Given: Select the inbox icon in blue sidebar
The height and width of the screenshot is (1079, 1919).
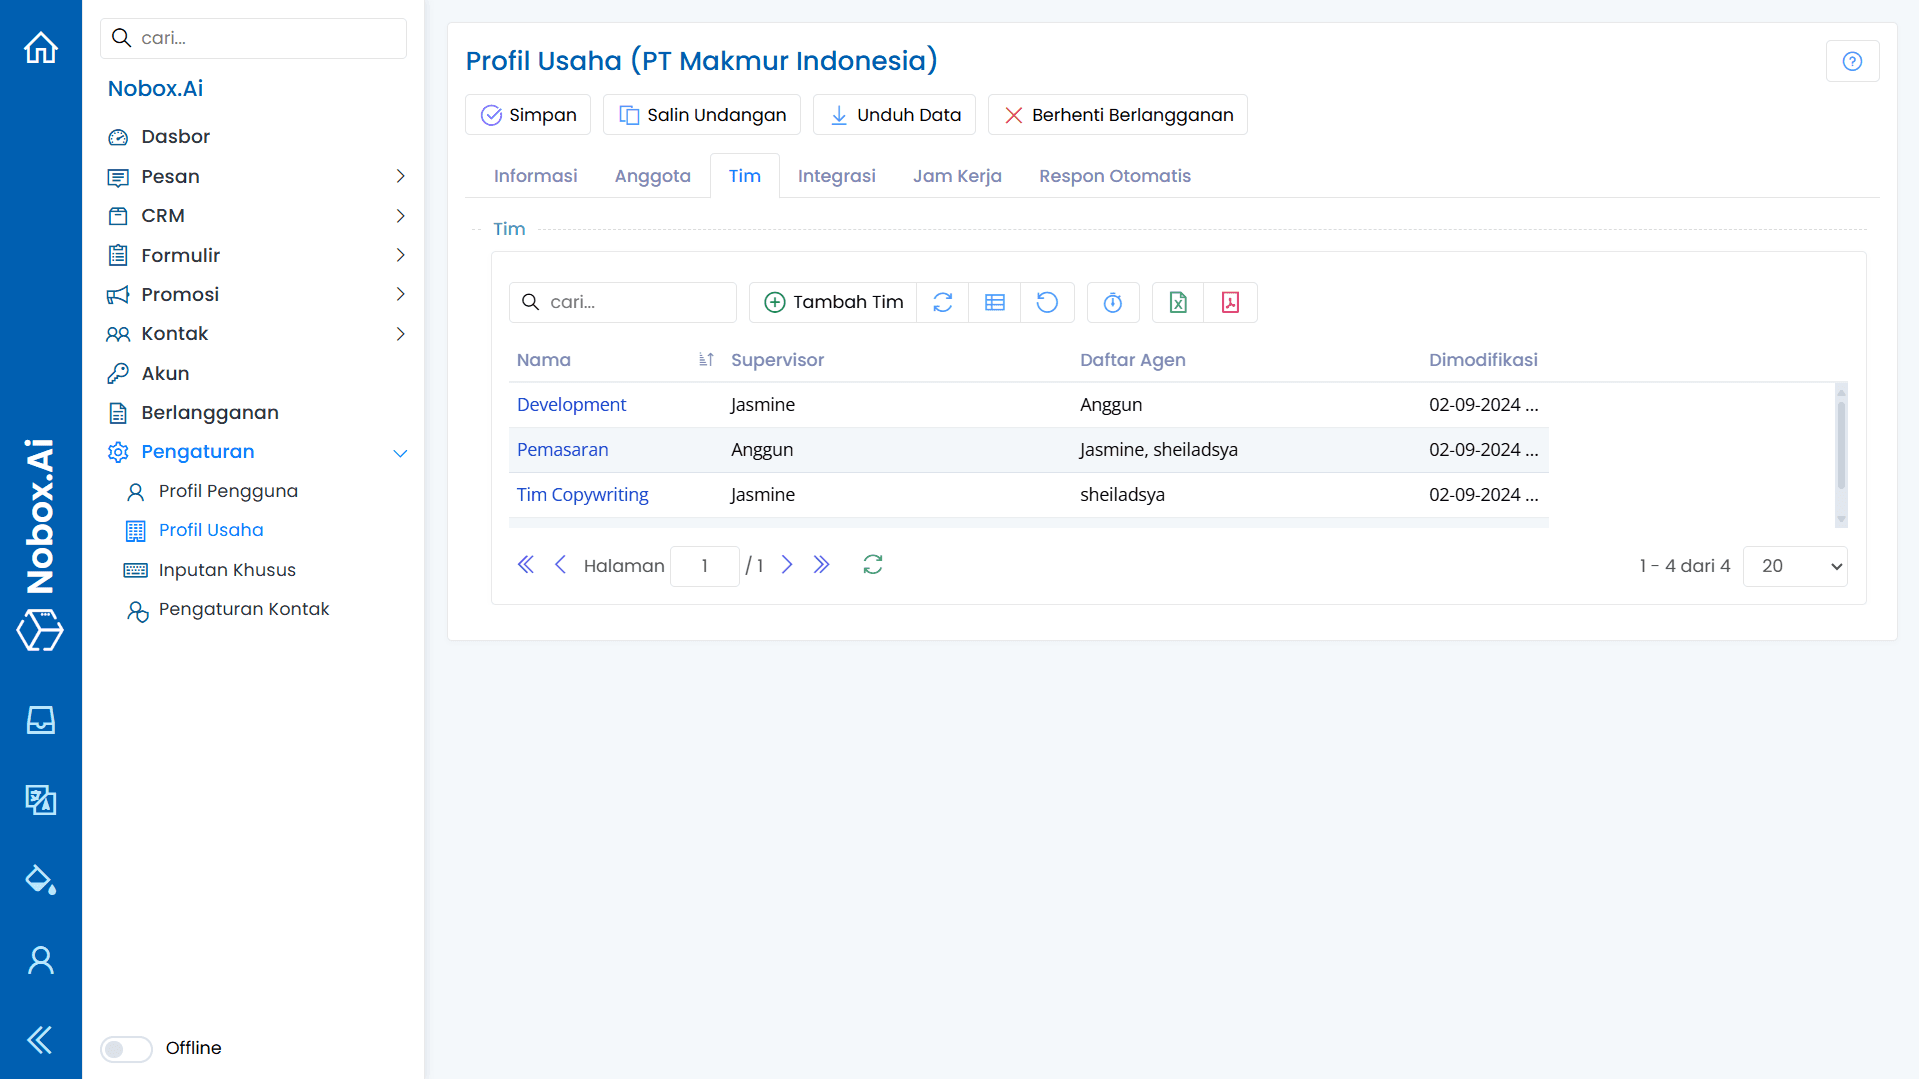Looking at the screenshot, I should click(x=40, y=719).
